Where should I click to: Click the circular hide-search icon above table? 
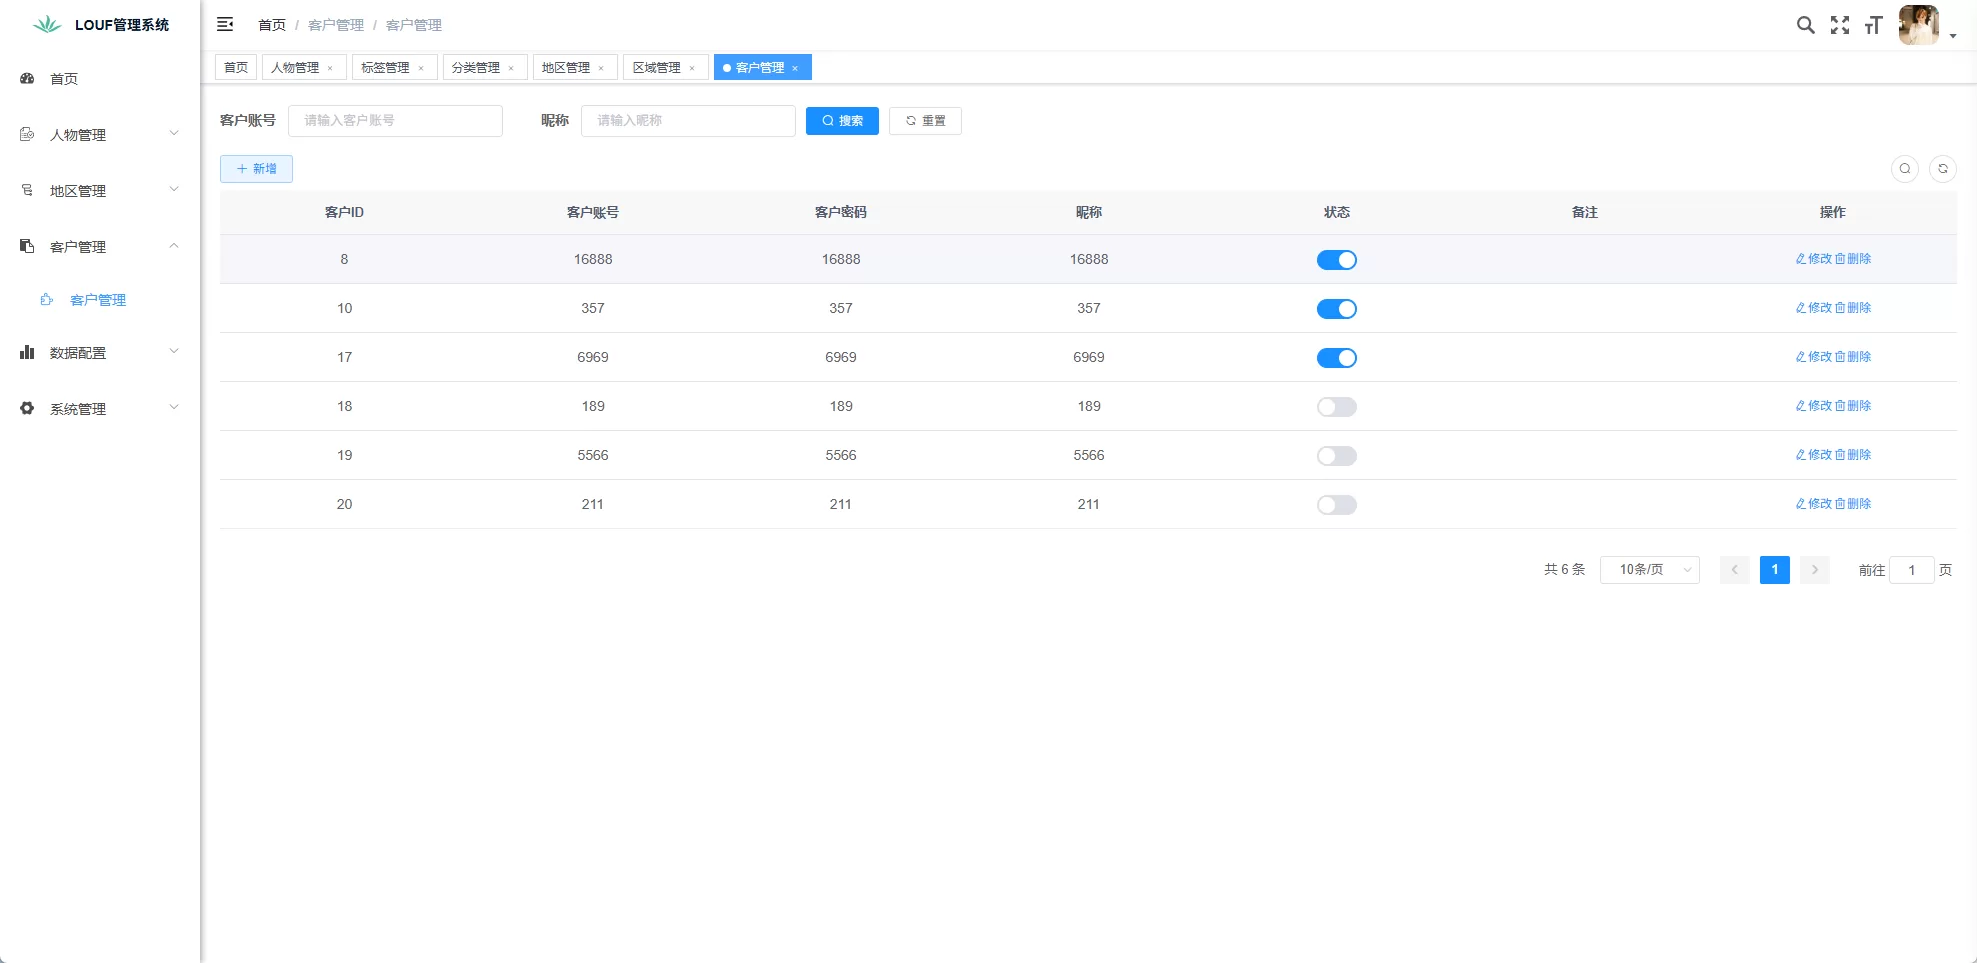pos(1904,169)
